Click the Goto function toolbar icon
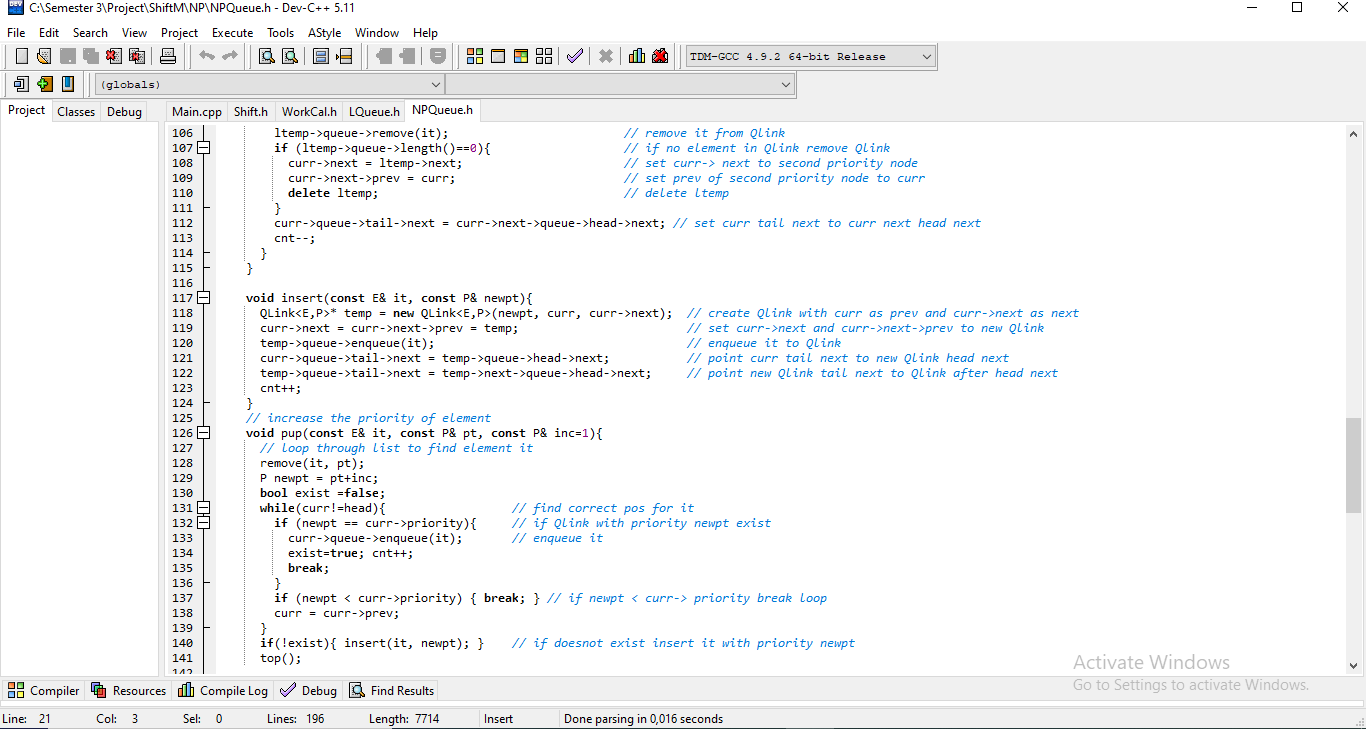Screen dimensions: 1366x729 321,56
